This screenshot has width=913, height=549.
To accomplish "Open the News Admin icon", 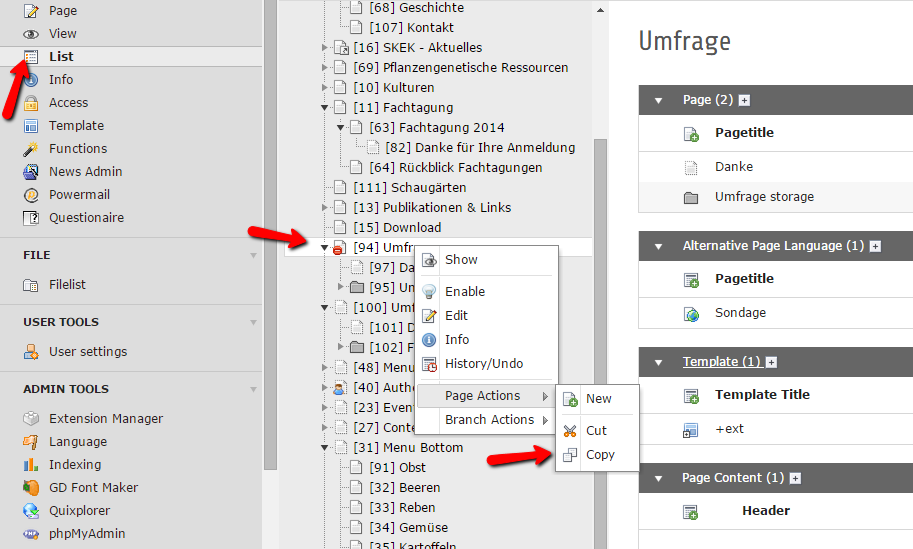I will point(31,172).
